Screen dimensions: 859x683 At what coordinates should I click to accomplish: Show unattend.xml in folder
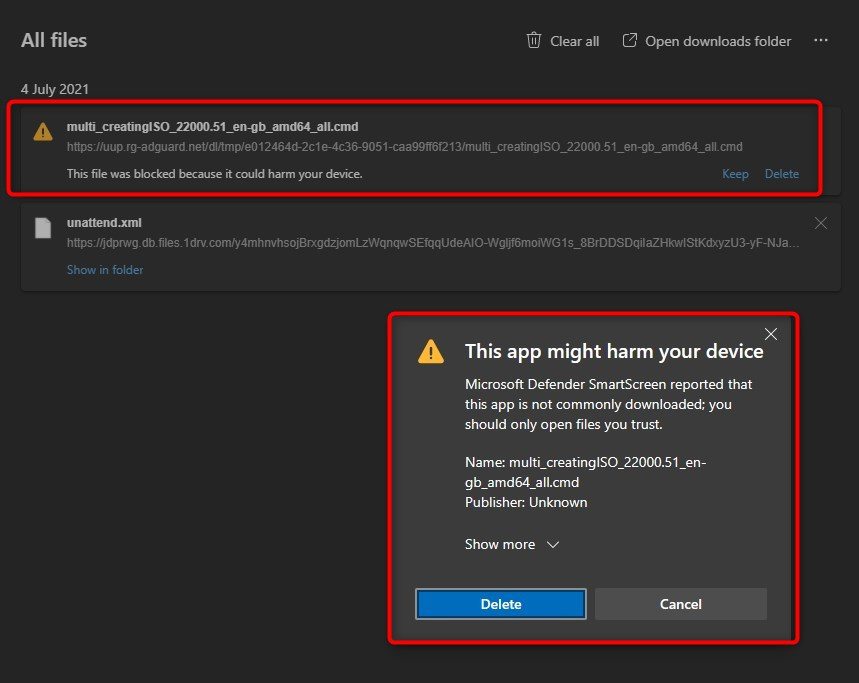click(105, 269)
